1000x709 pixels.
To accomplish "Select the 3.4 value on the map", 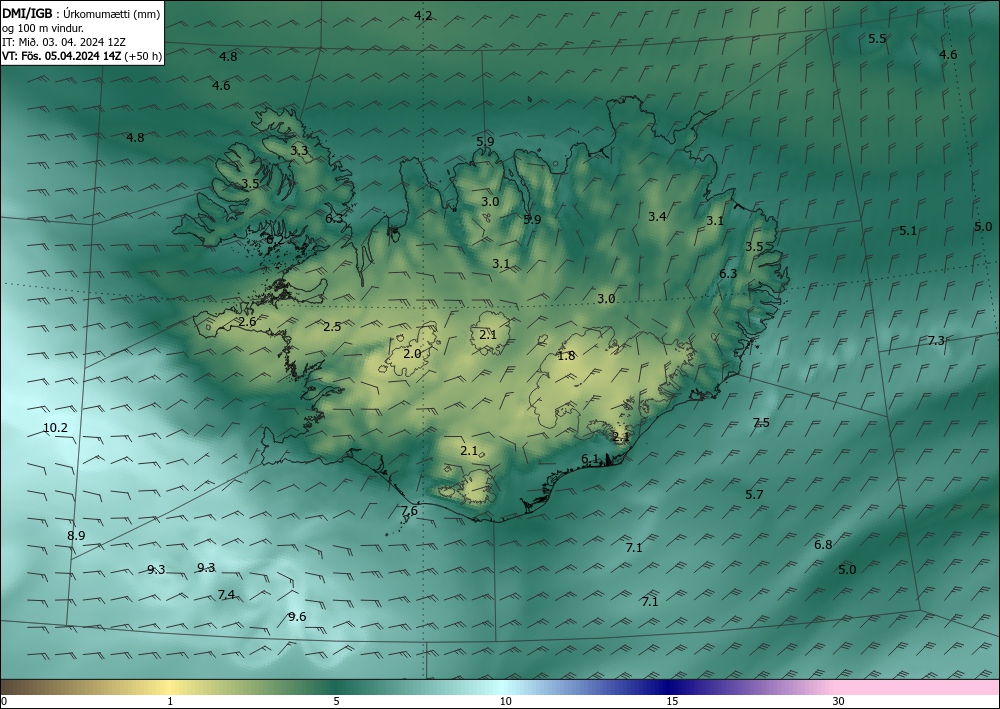I will tap(657, 216).
